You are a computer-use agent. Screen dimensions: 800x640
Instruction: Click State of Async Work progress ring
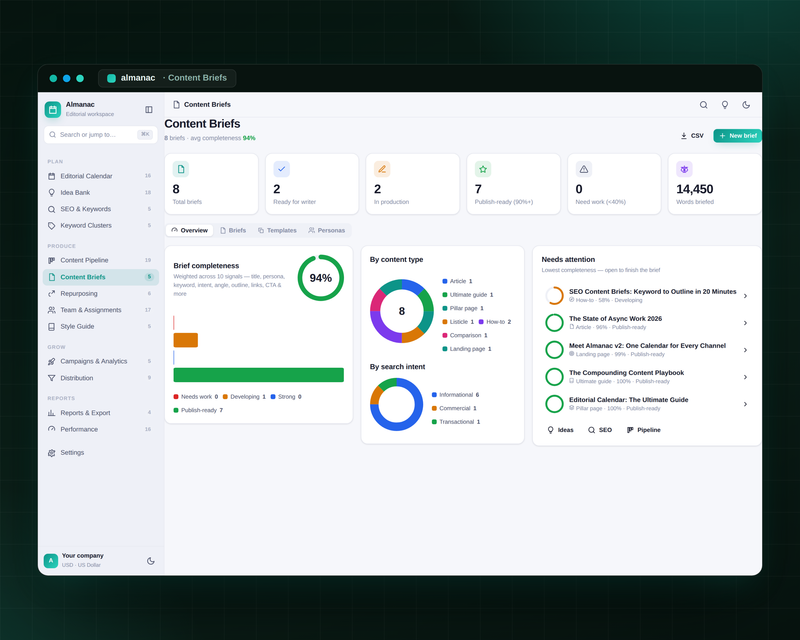point(554,323)
